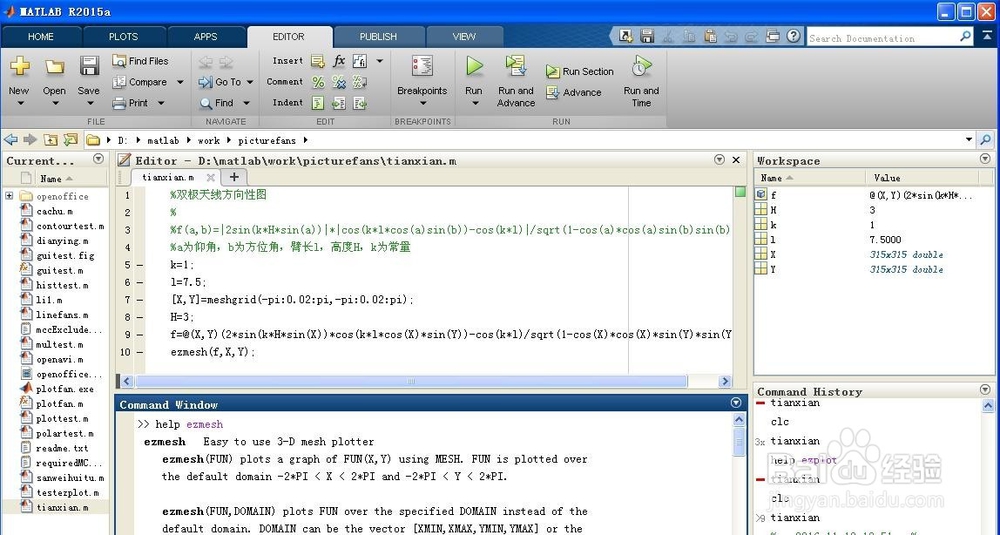1000x535 pixels.
Task: Switch to the VIEW tab
Action: tap(464, 36)
